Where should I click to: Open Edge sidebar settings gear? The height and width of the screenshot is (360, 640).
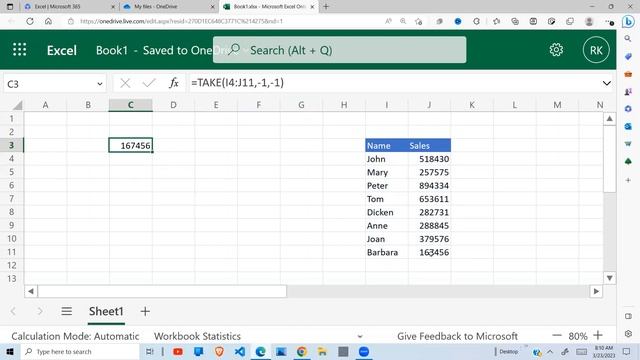(x=628, y=333)
